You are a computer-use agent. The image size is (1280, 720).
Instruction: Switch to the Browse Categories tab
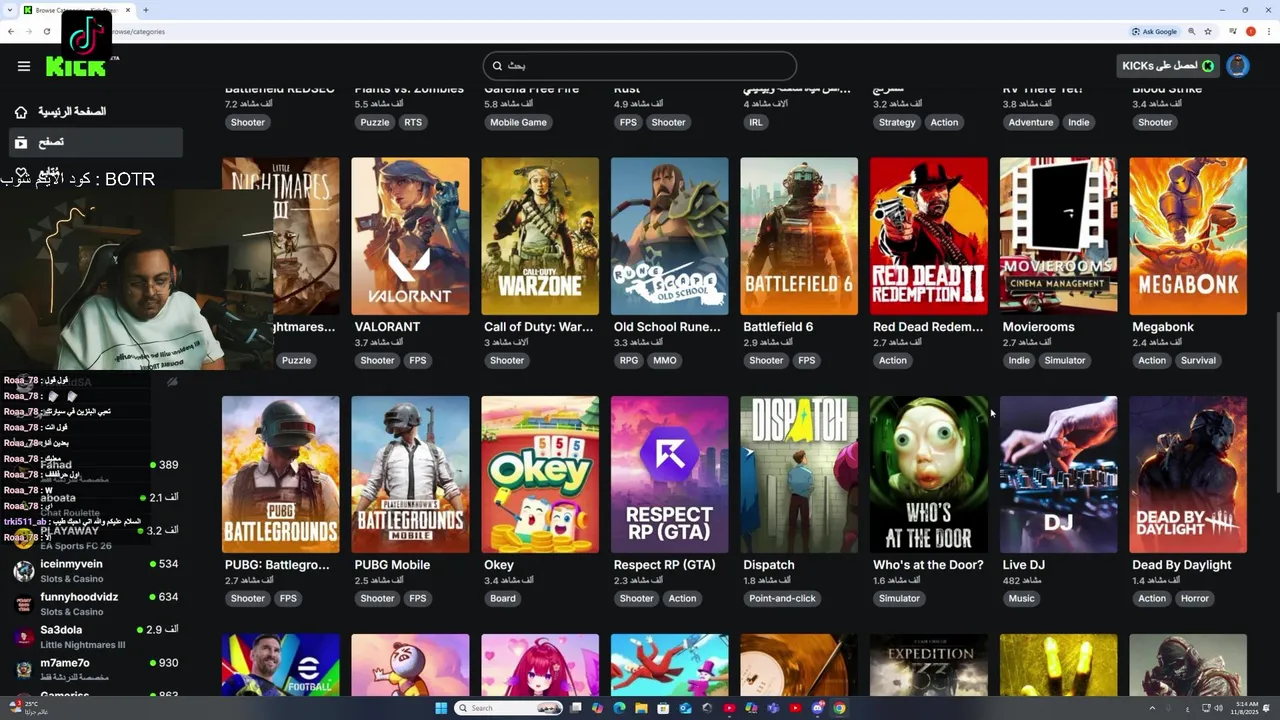[76, 10]
